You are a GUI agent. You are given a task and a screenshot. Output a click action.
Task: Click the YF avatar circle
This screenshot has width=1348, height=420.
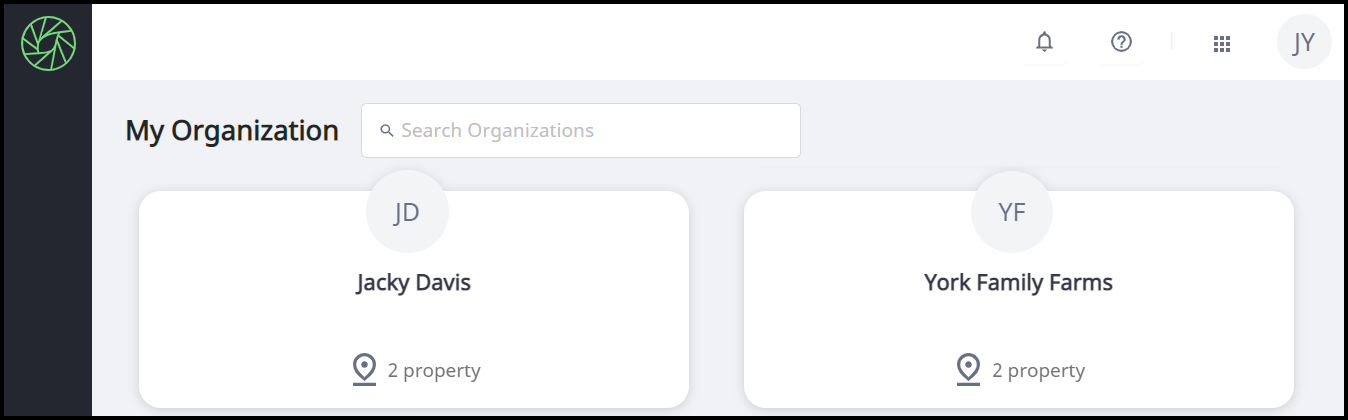click(x=1012, y=212)
